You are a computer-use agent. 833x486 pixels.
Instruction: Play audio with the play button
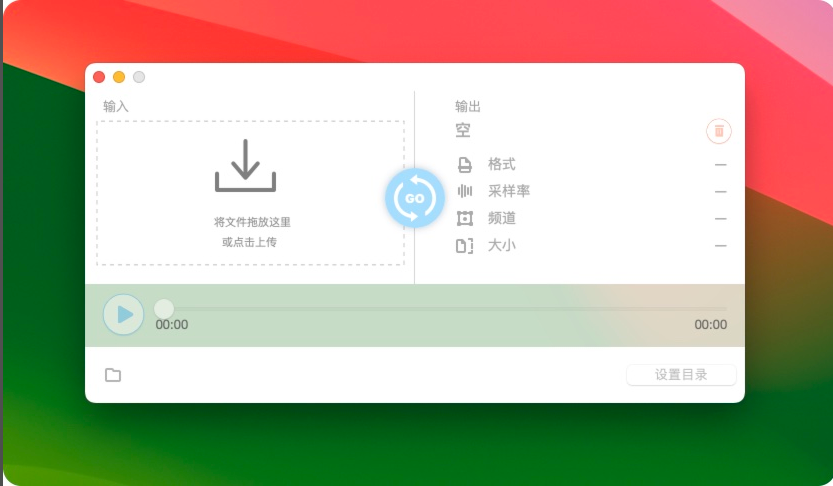pyautogui.click(x=123, y=314)
